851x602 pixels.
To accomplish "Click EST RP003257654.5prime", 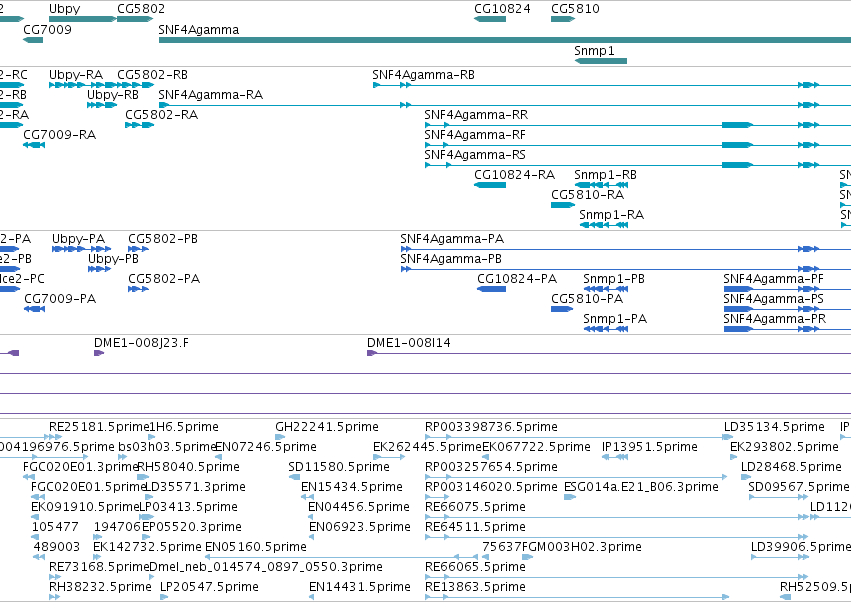I will point(575,477).
